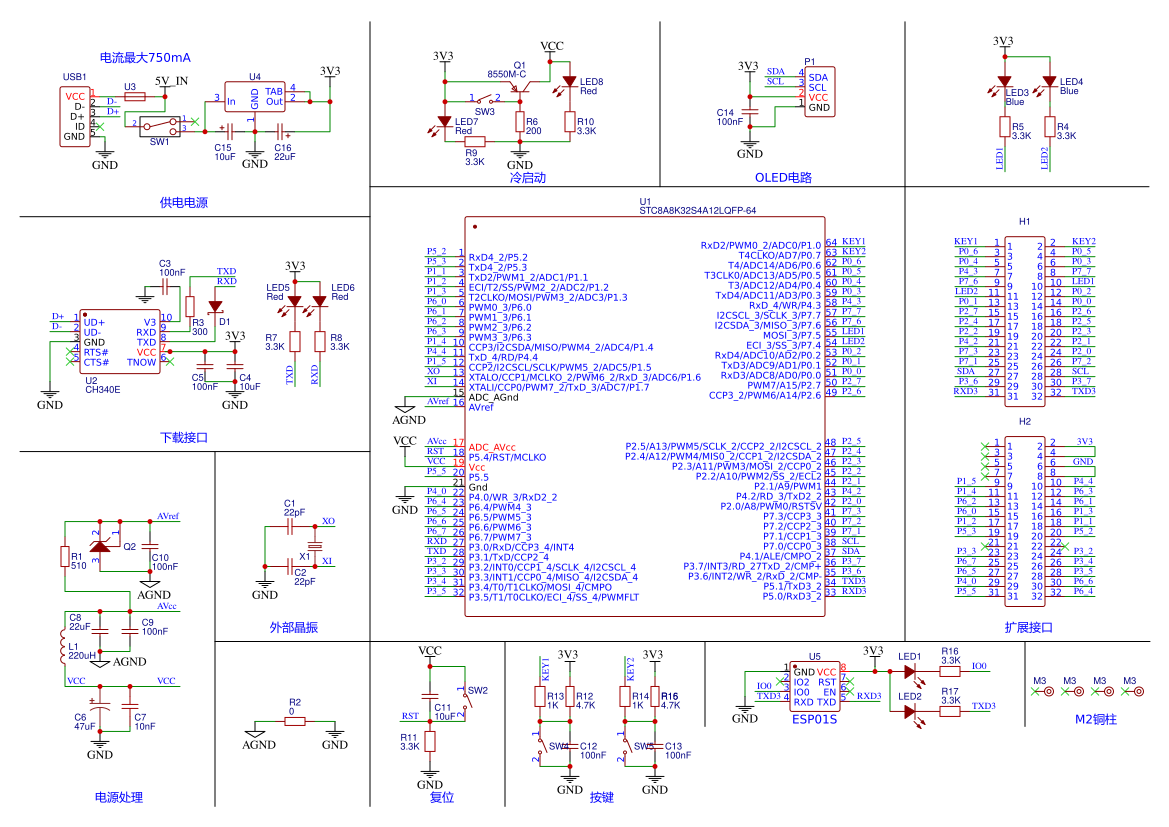Click the 电流最大750mA annotation text
The width and height of the screenshot is (1169, 827).
click(x=145, y=57)
